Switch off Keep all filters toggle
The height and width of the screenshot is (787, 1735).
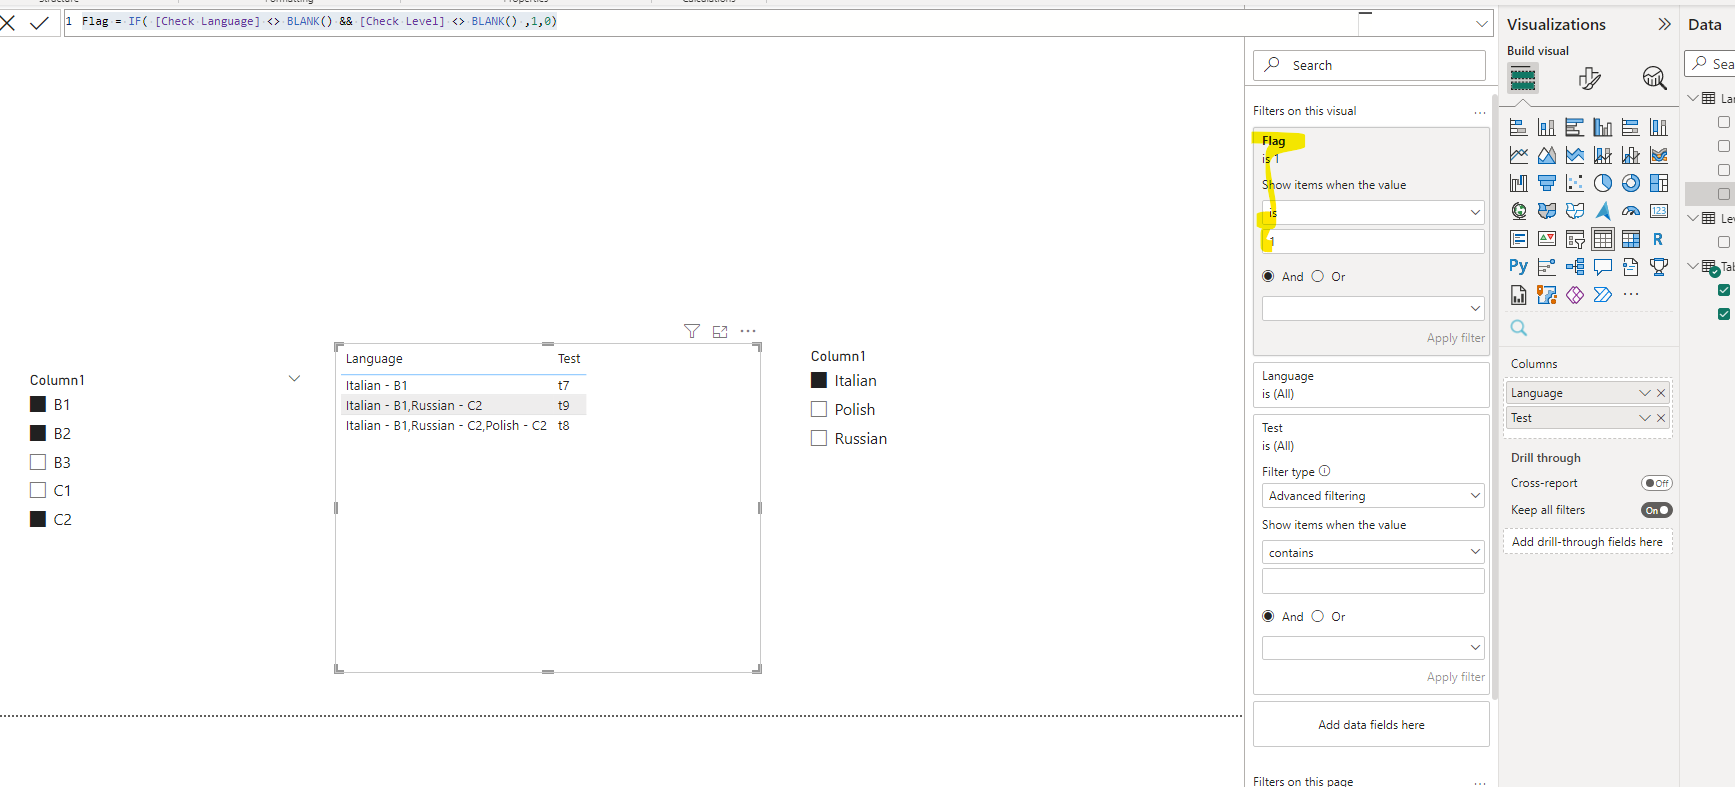click(1657, 510)
